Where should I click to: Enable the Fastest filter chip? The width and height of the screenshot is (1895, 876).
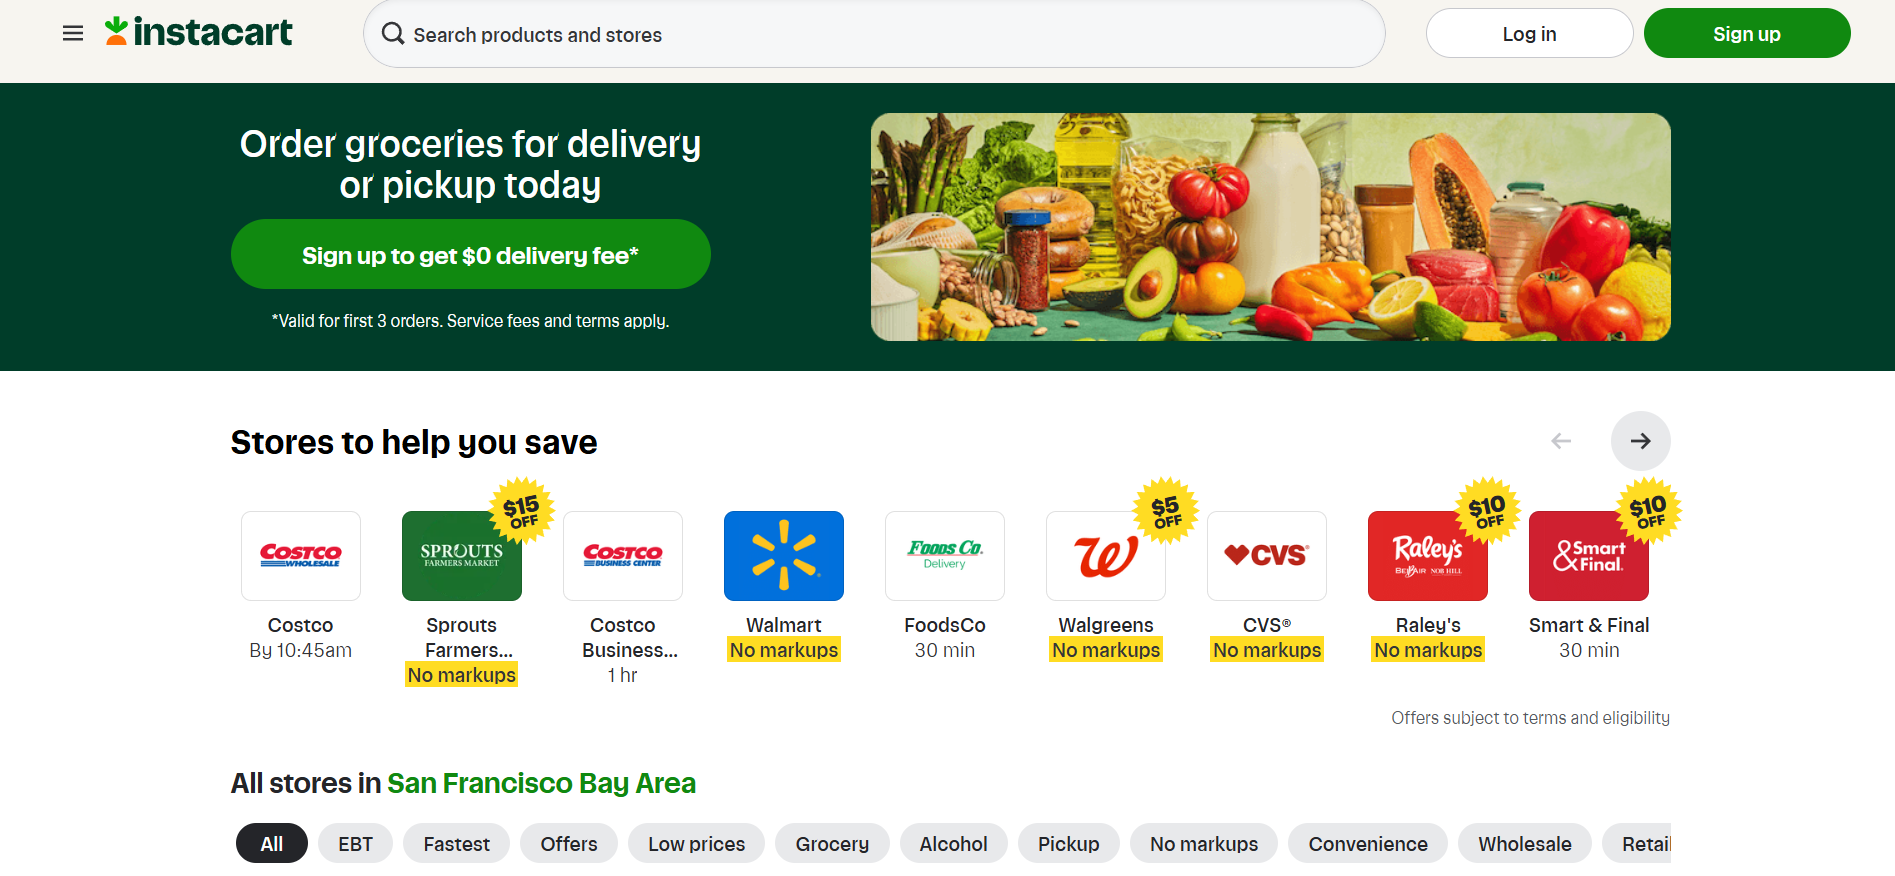pos(456,844)
